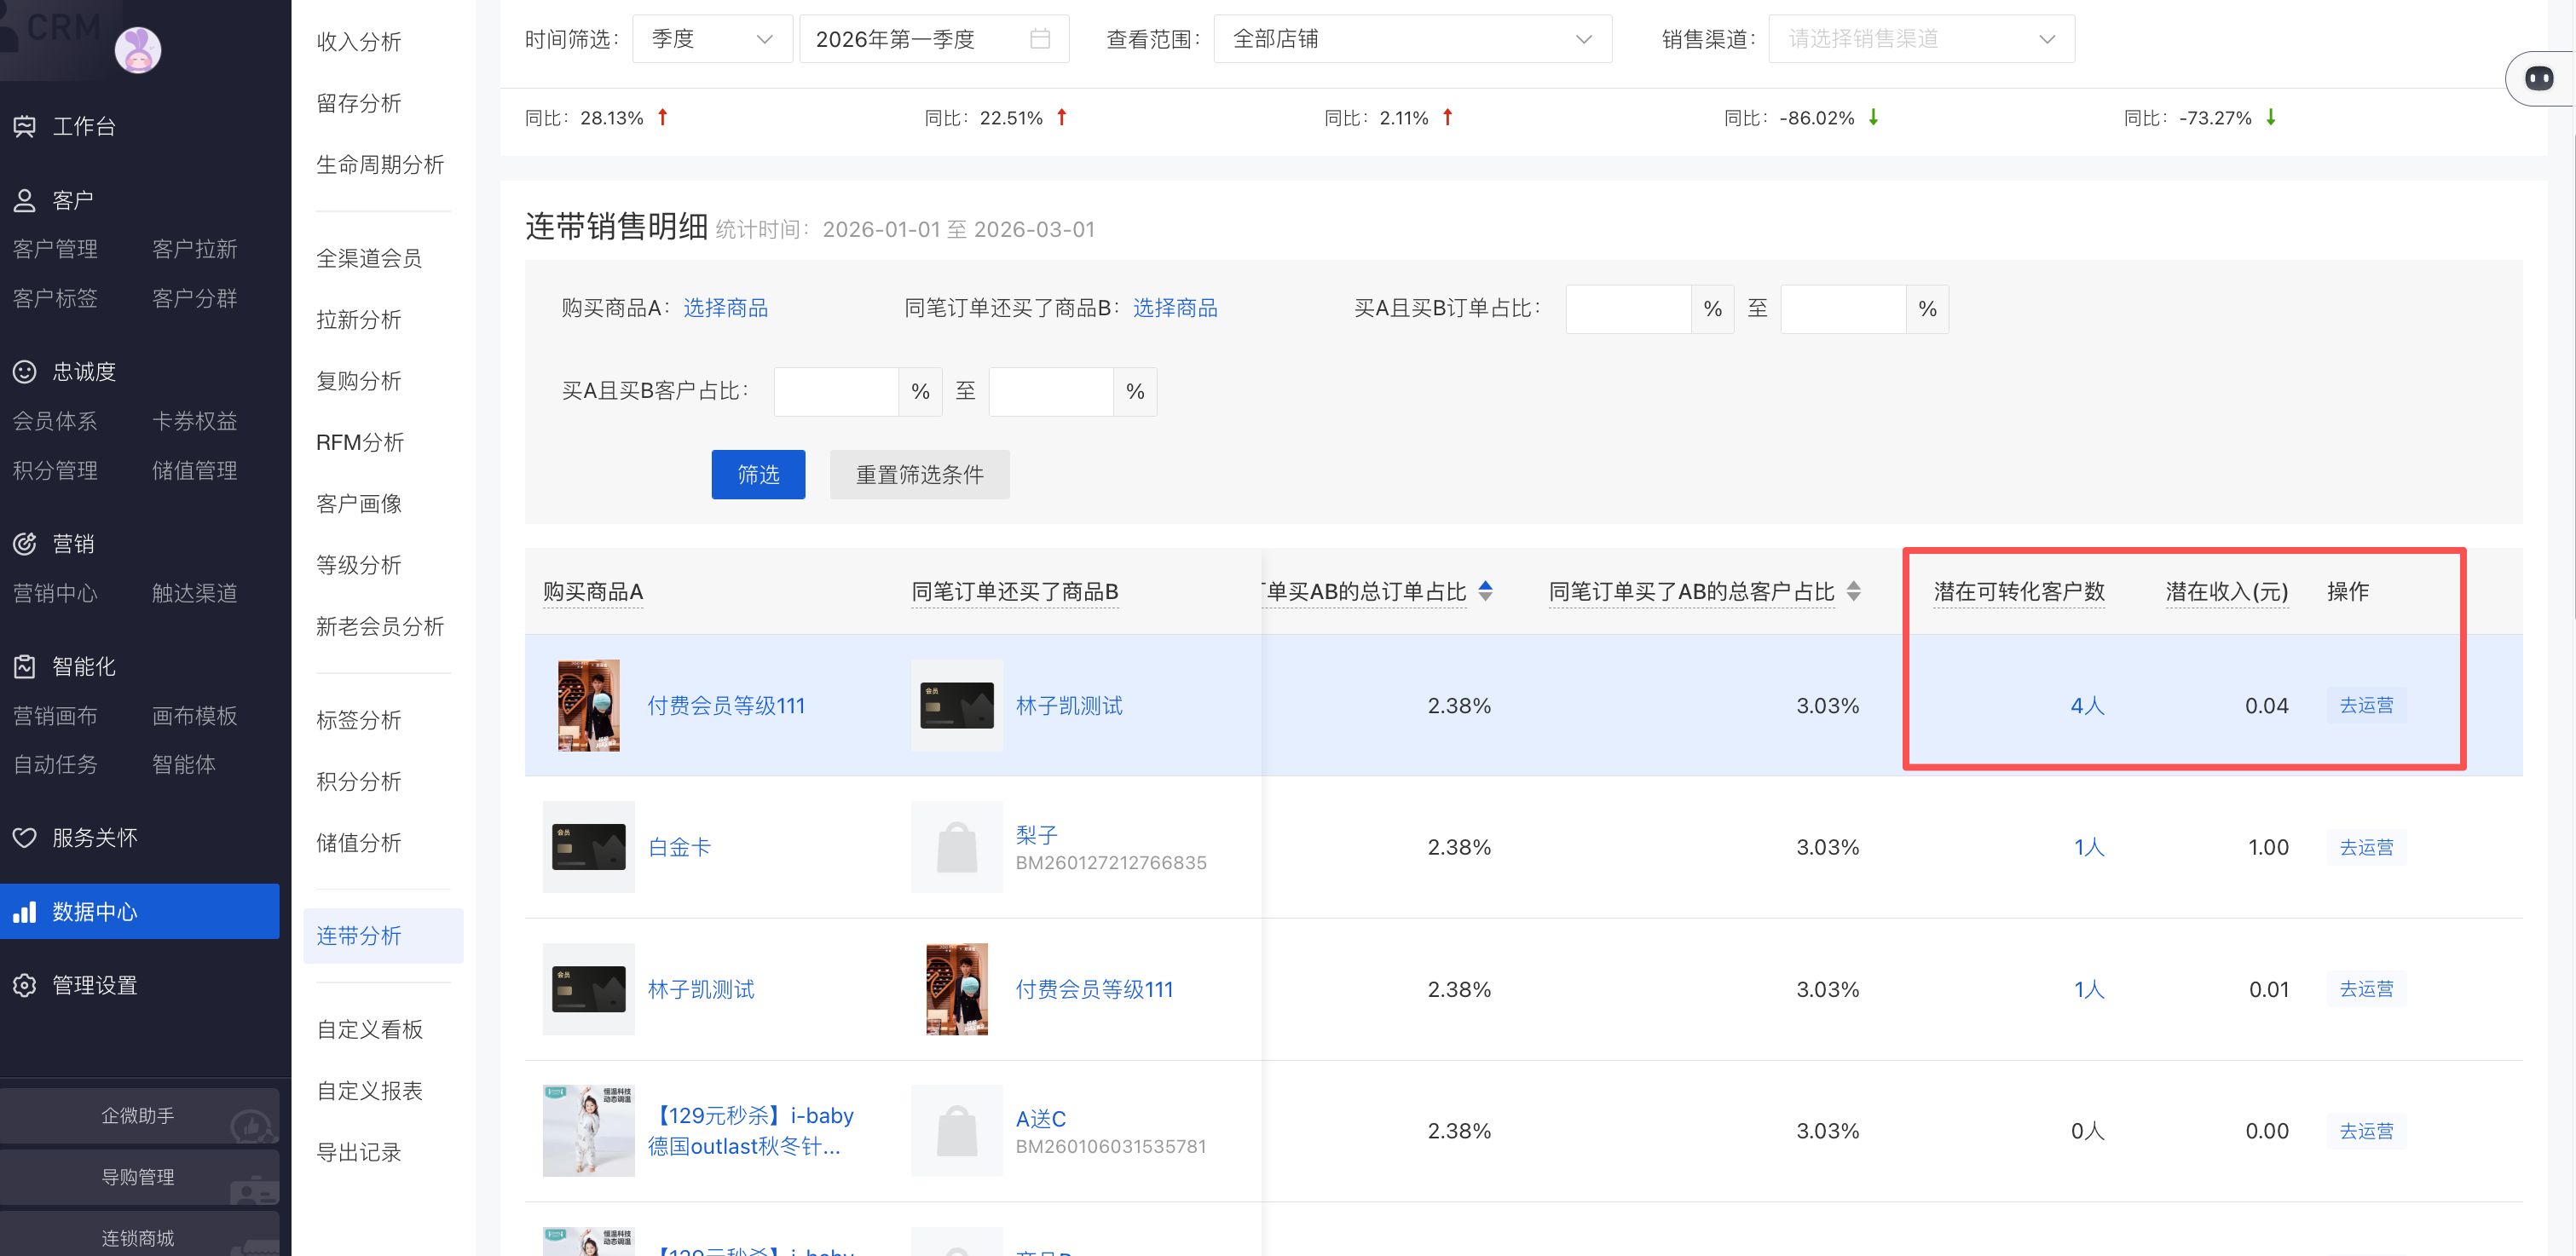Click the blue 筛选 button
Image resolution: width=2576 pixels, height=1256 pixels.
click(x=758, y=474)
